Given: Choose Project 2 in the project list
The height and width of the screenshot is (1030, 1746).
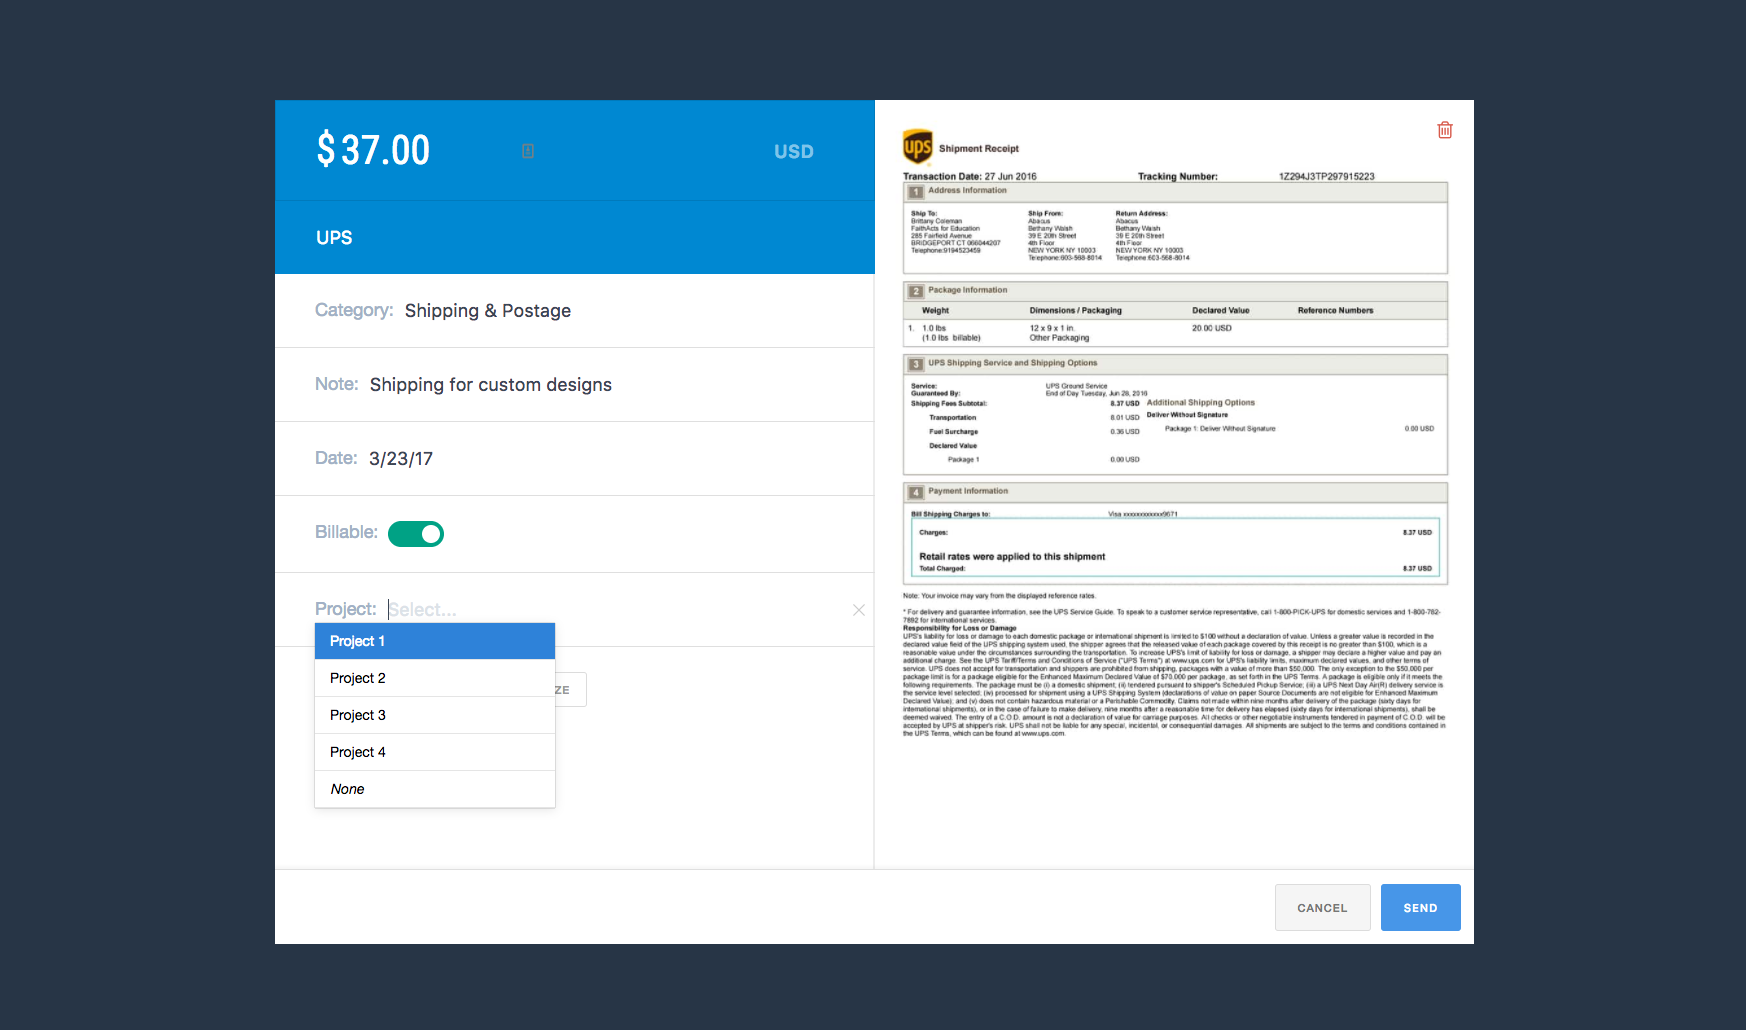Looking at the screenshot, I should pos(435,678).
